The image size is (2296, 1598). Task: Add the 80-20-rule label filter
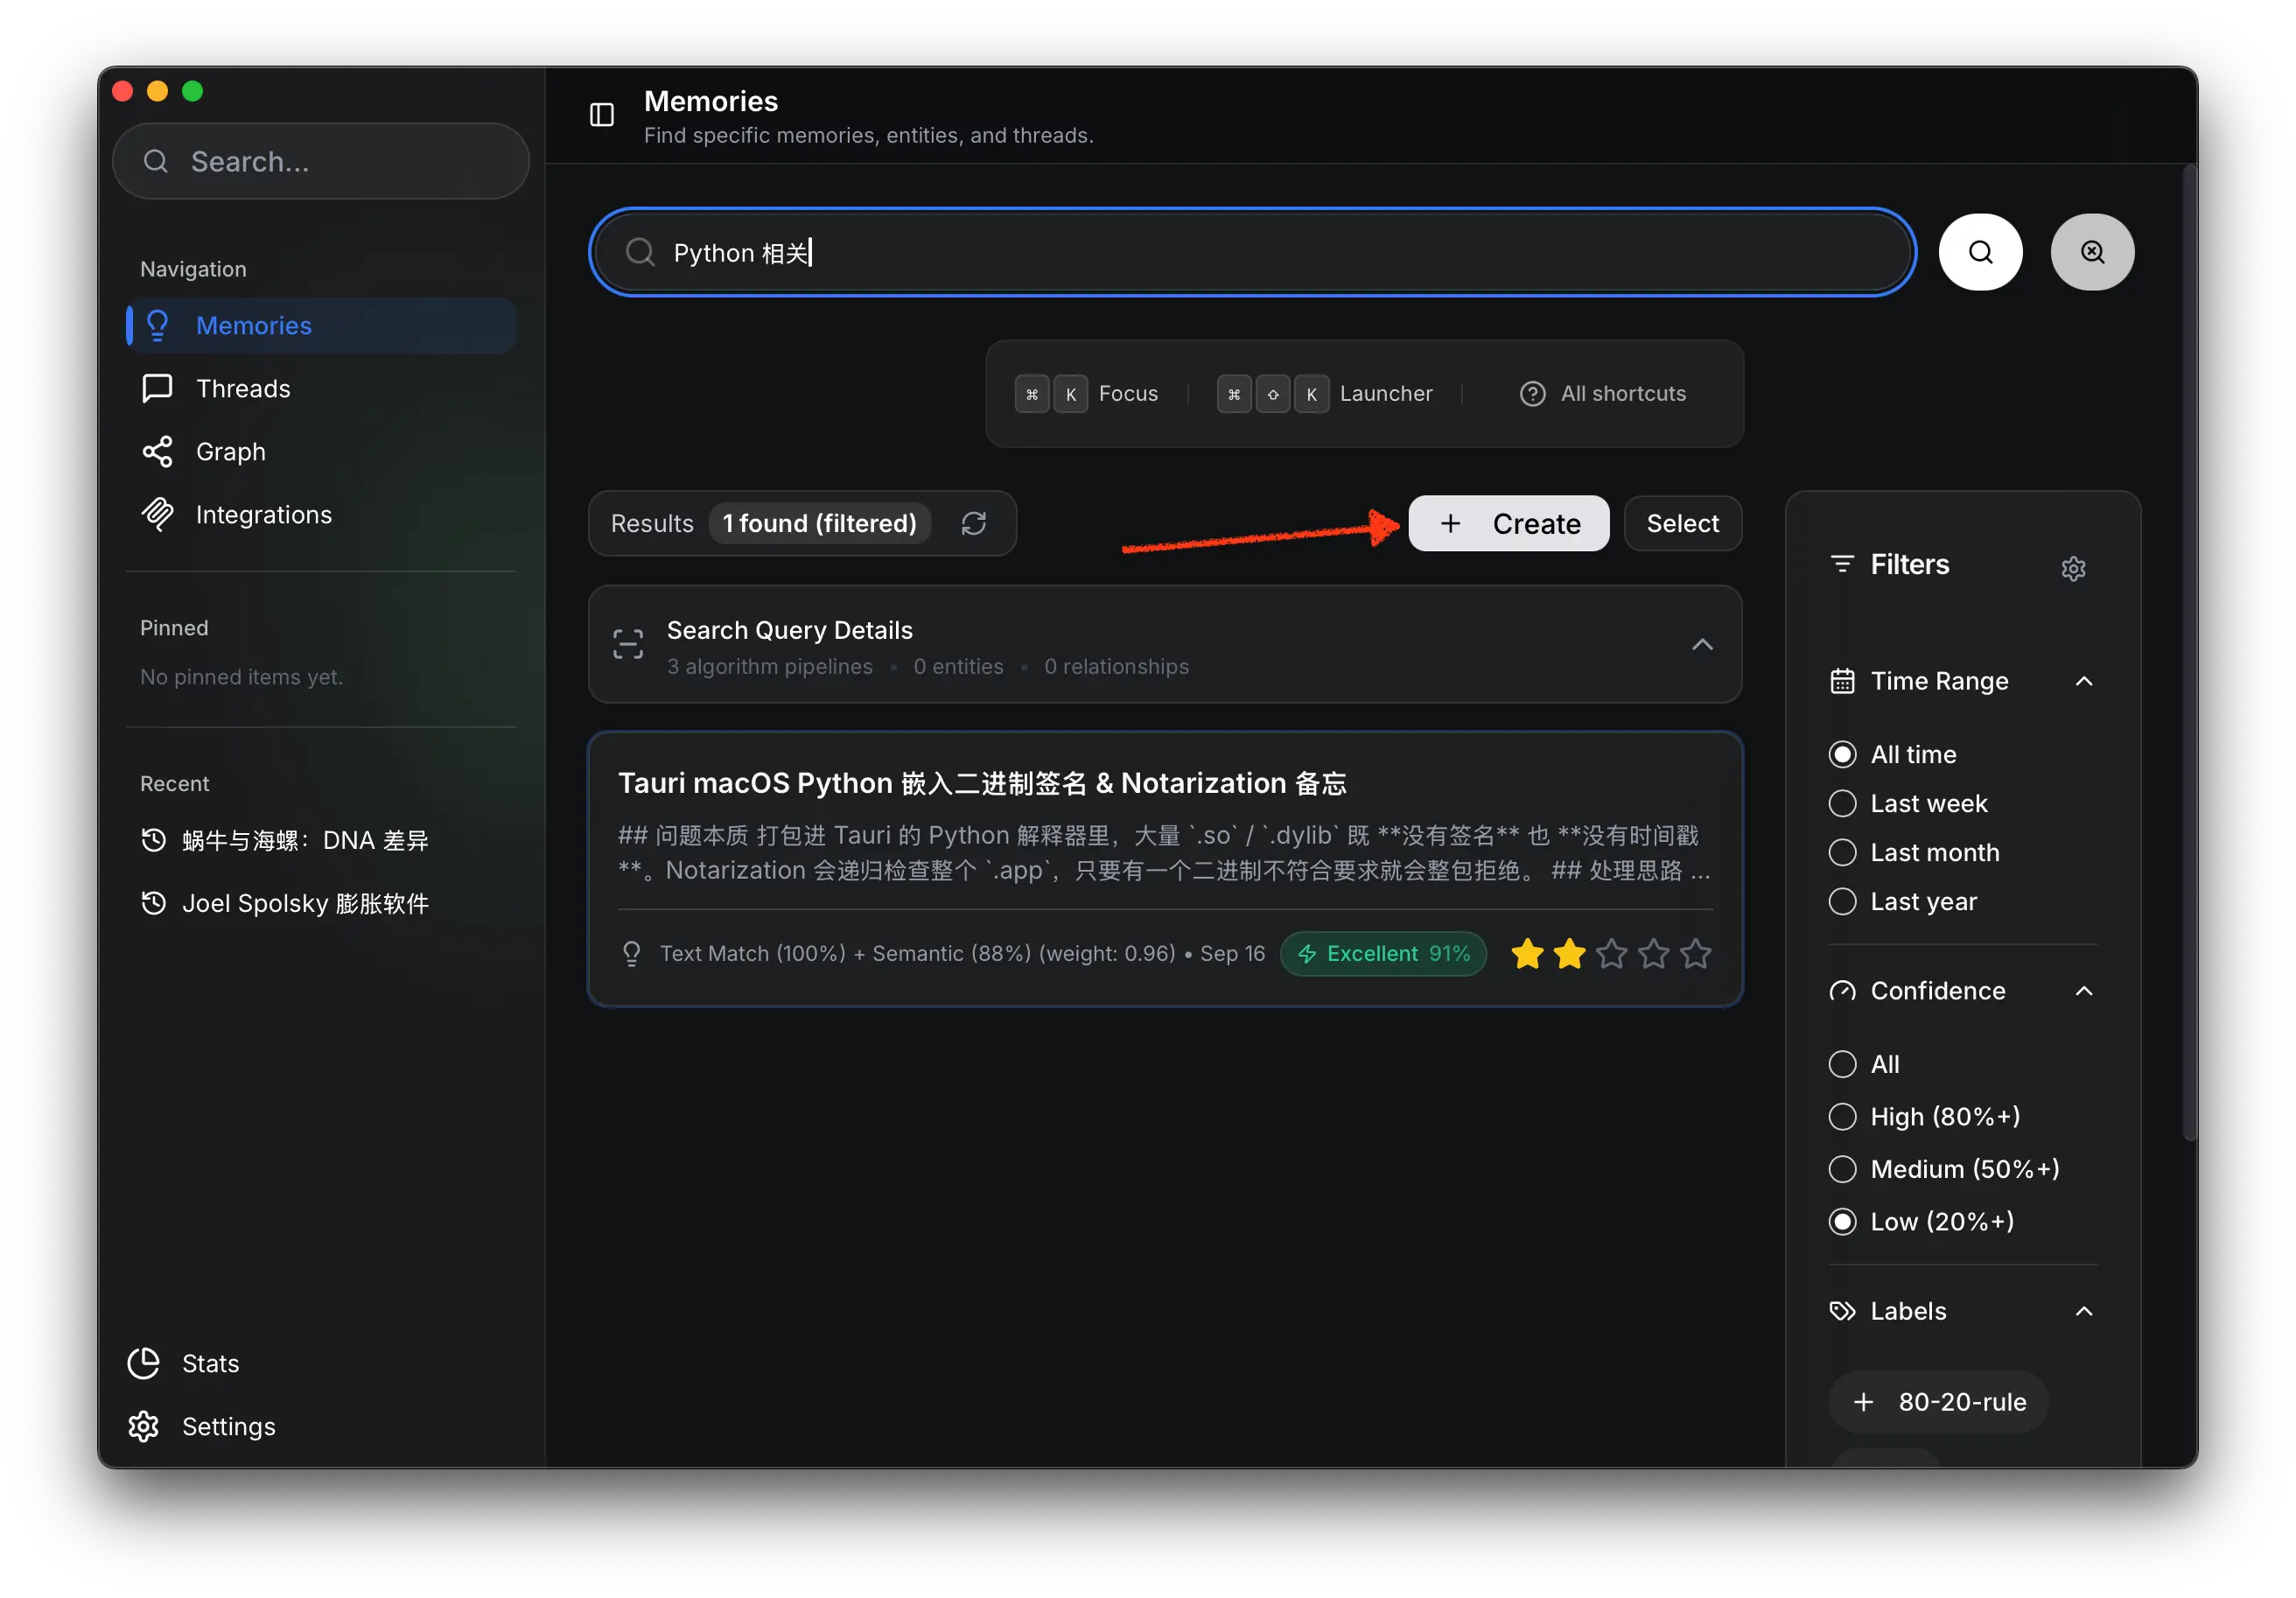pos(1938,1401)
